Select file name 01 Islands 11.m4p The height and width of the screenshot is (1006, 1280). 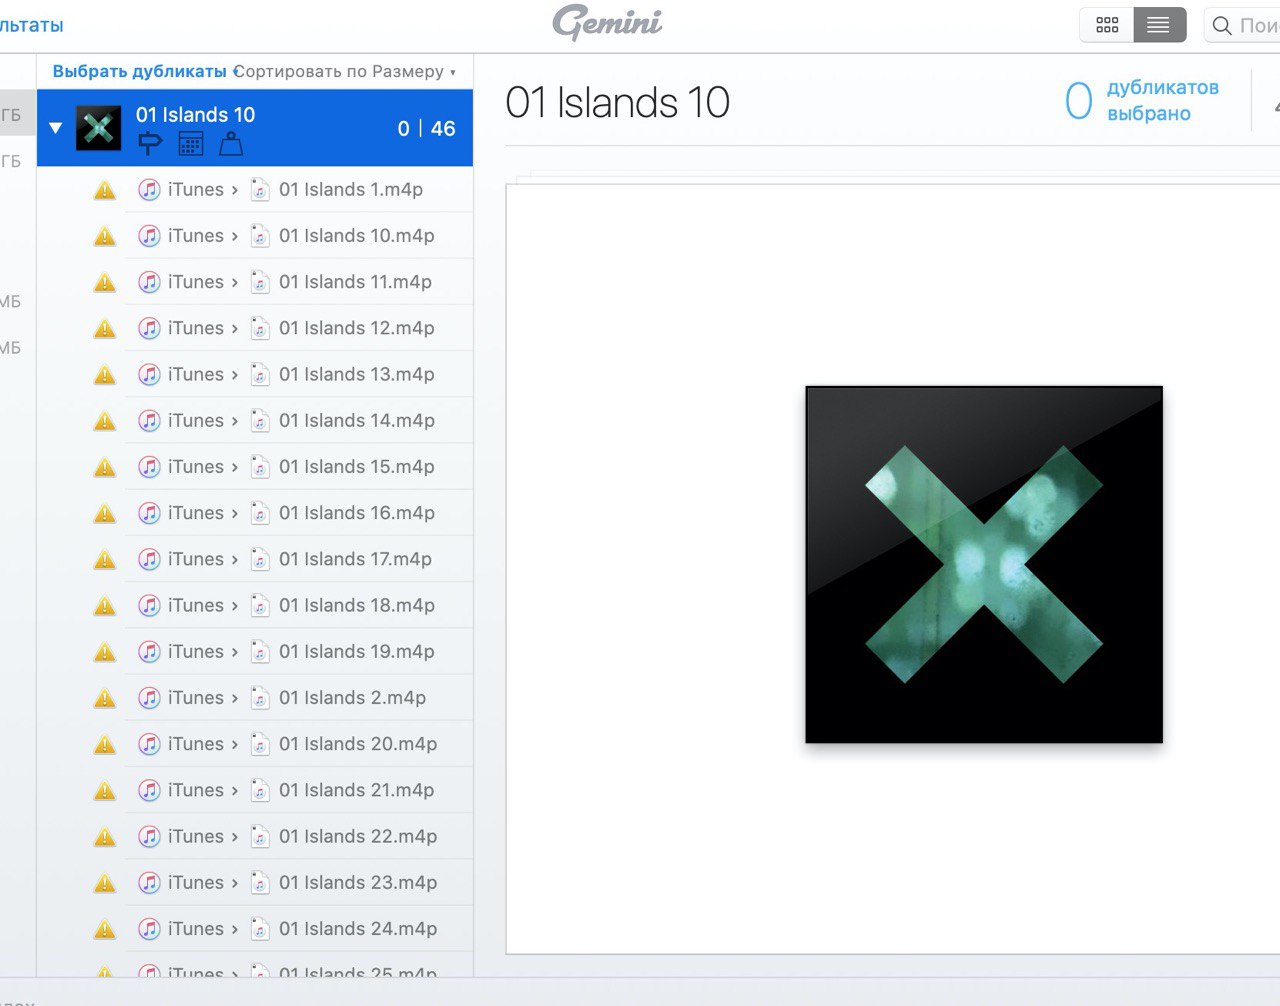coord(356,281)
